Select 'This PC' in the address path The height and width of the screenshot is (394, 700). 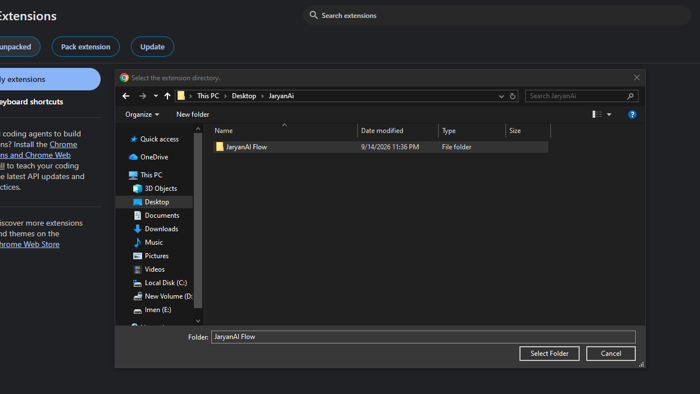[x=208, y=96]
